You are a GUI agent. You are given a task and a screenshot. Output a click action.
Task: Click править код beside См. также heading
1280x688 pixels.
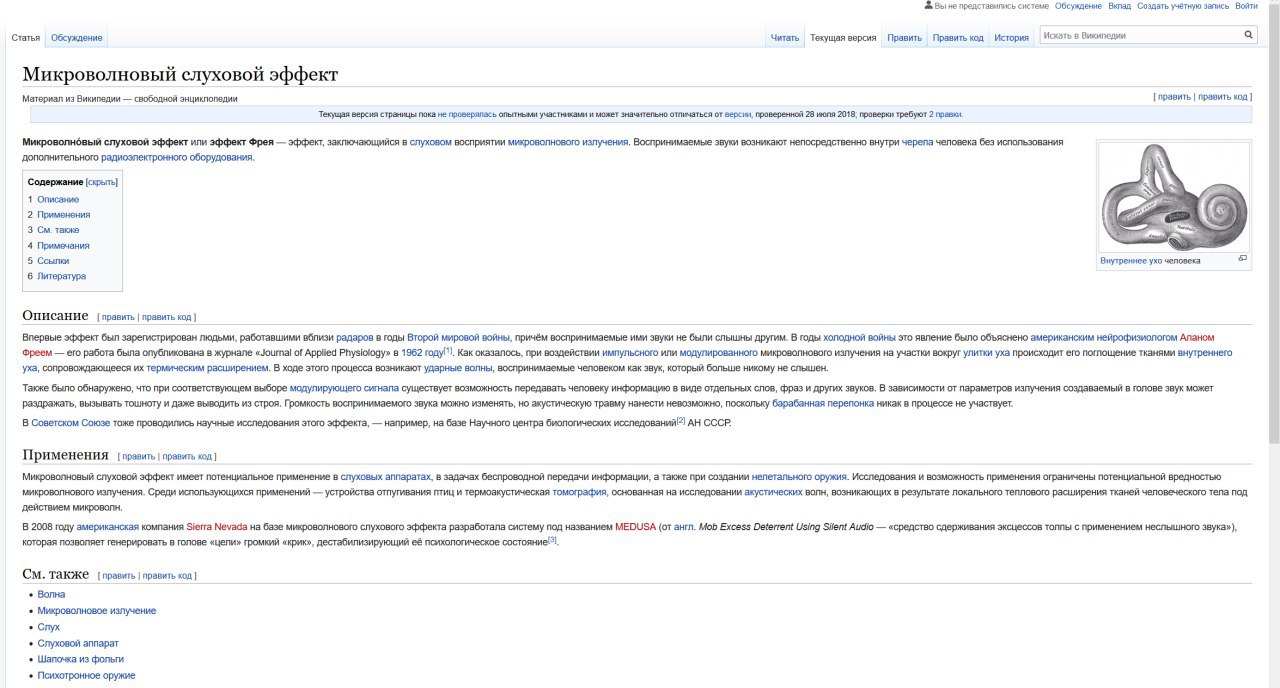pos(167,576)
